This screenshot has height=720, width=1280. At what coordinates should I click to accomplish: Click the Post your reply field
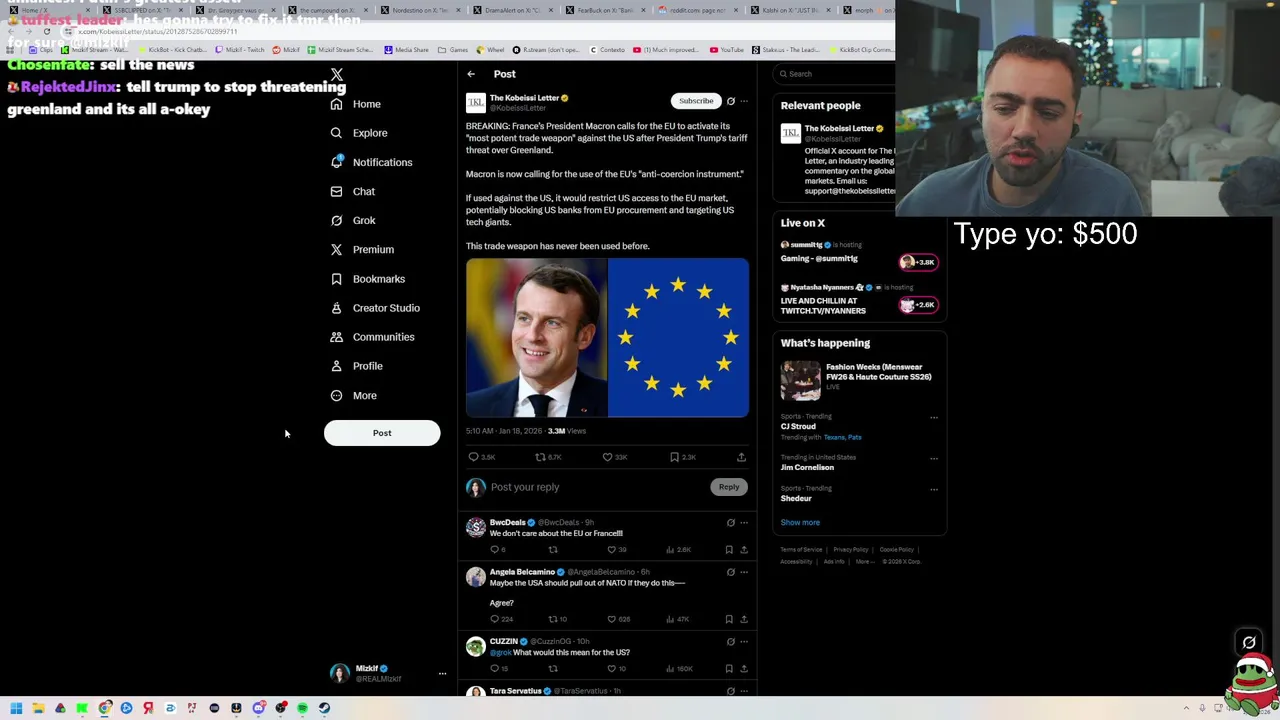point(598,487)
